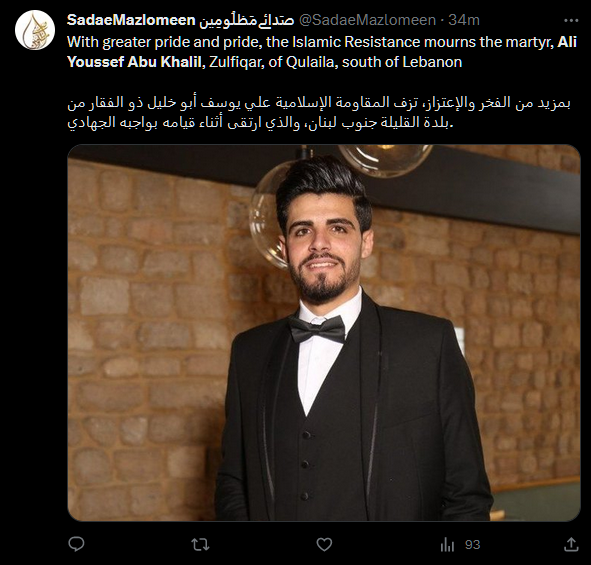Share the post via the upload arrow icon
Viewport: 591px width, 565px height.
pos(571,544)
